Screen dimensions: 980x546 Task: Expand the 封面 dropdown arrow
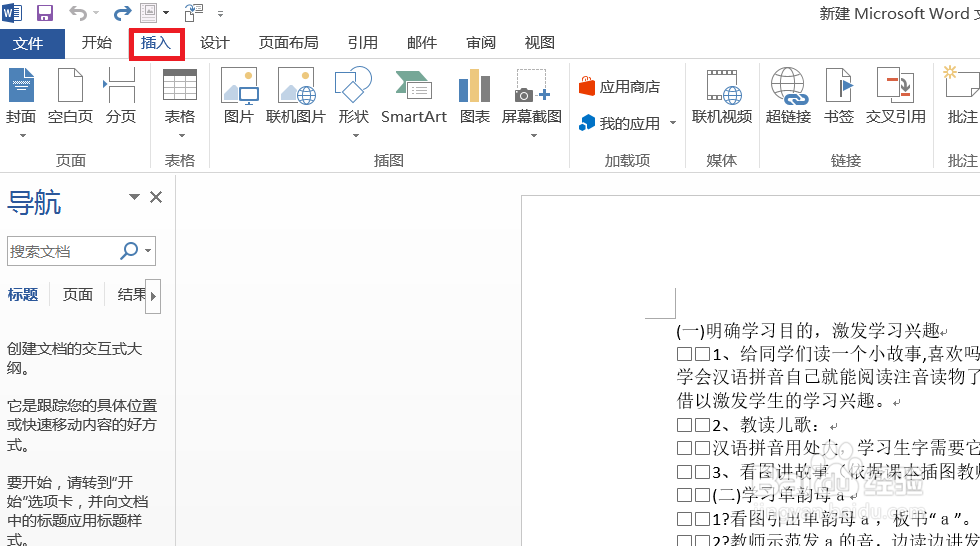[22, 136]
